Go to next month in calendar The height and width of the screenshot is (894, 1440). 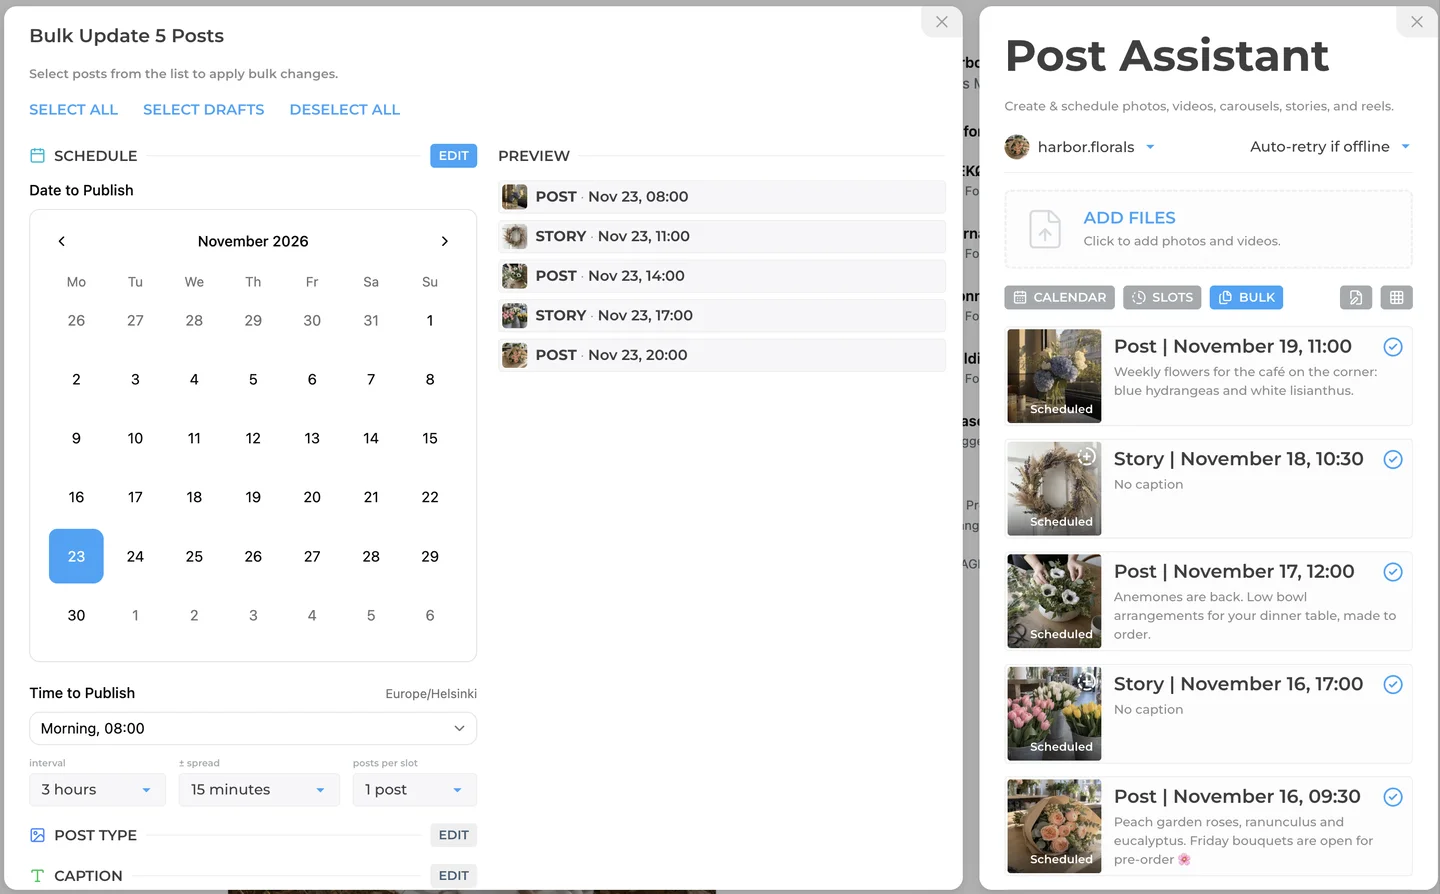(x=445, y=241)
